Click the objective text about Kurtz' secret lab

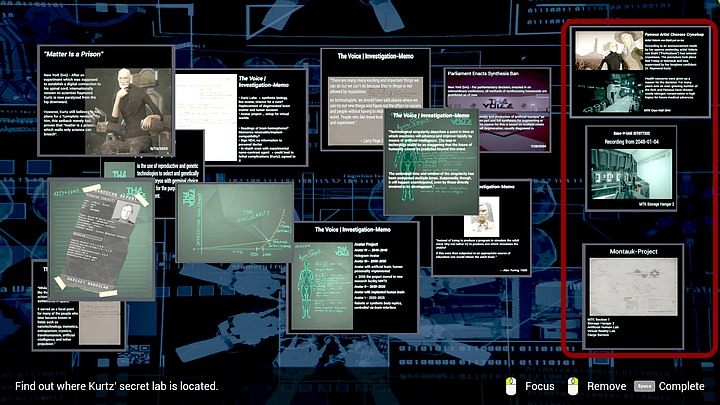[x=116, y=386]
